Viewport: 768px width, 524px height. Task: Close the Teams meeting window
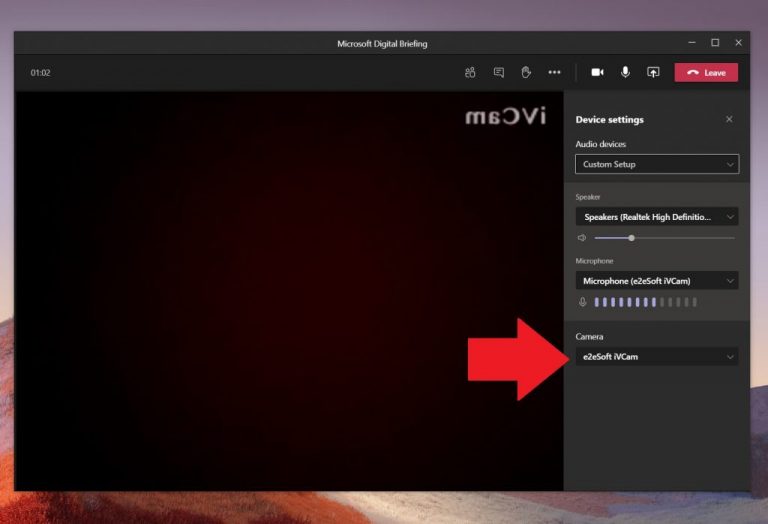tap(739, 43)
